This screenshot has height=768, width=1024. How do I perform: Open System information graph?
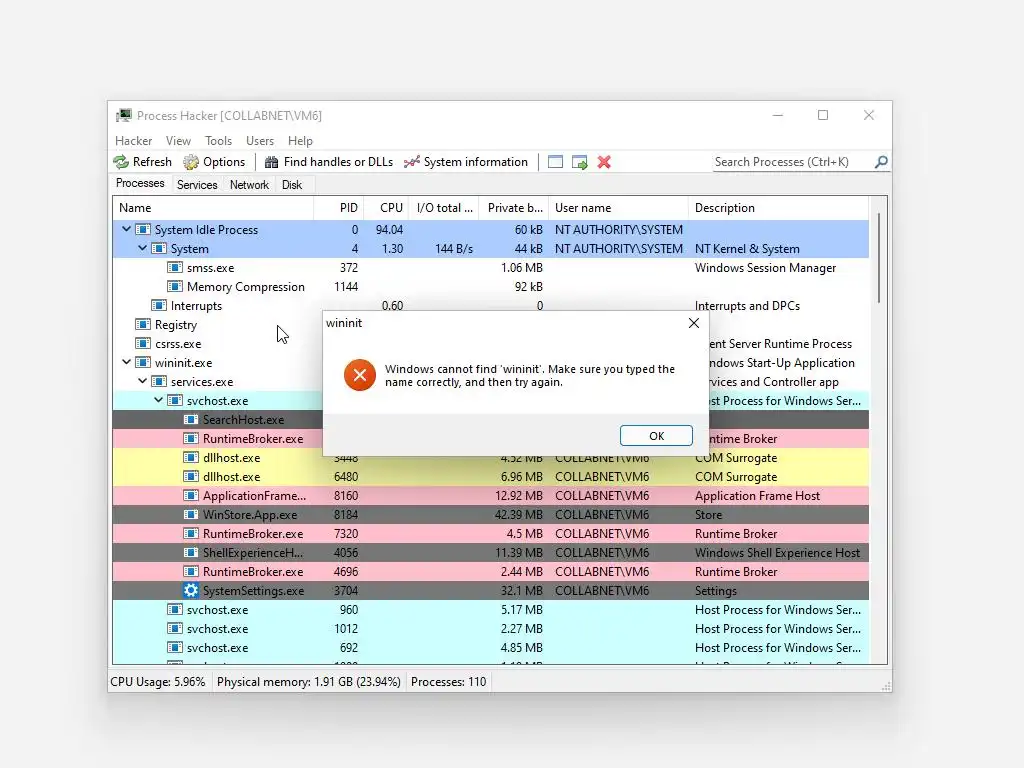click(x=466, y=162)
